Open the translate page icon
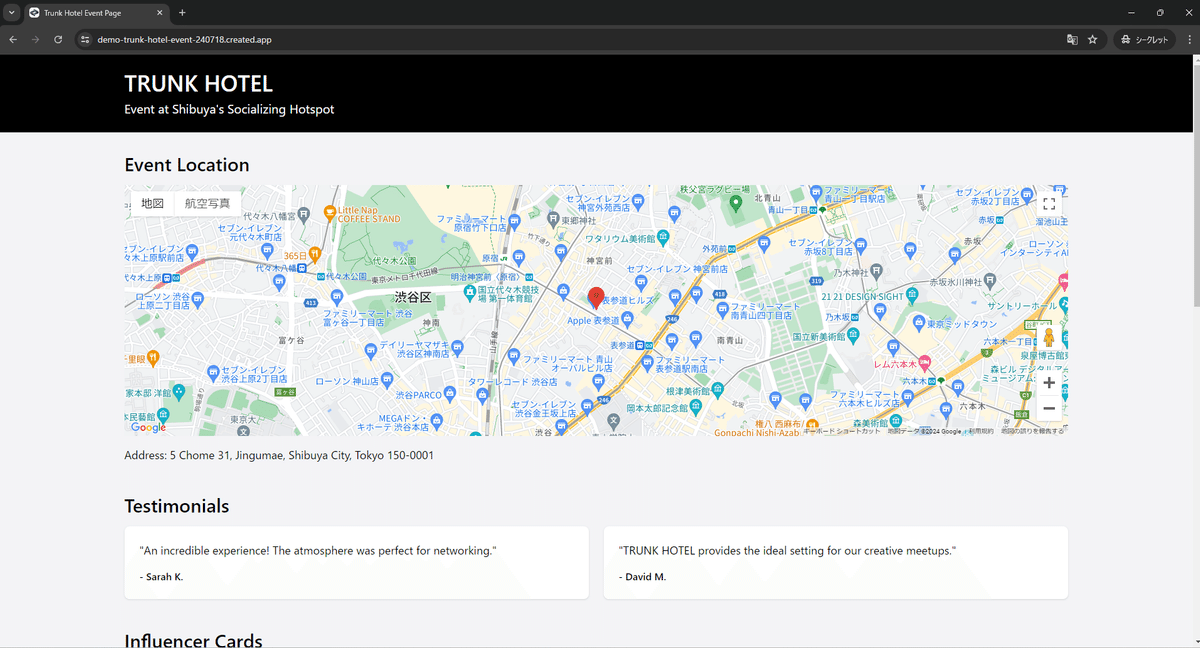Screen dimensions: 1200x648 click(x=1072, y=40)
